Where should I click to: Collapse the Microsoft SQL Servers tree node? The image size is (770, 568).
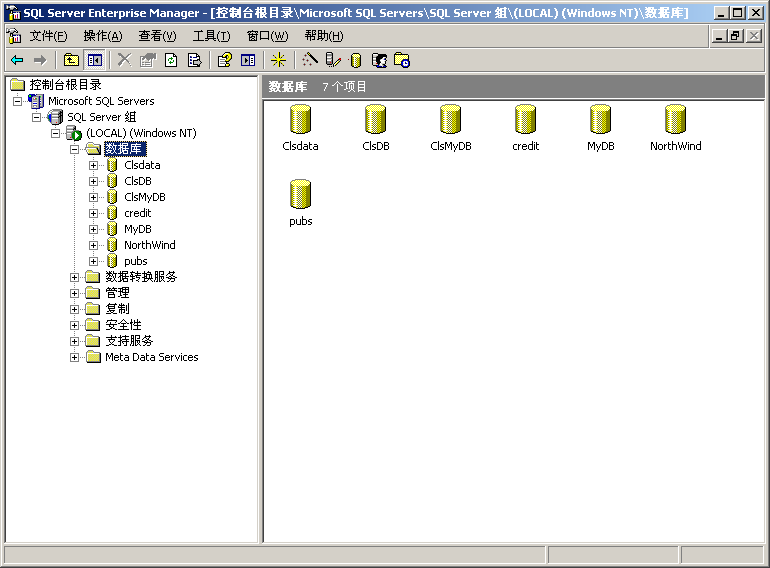(x=18, y=102)
